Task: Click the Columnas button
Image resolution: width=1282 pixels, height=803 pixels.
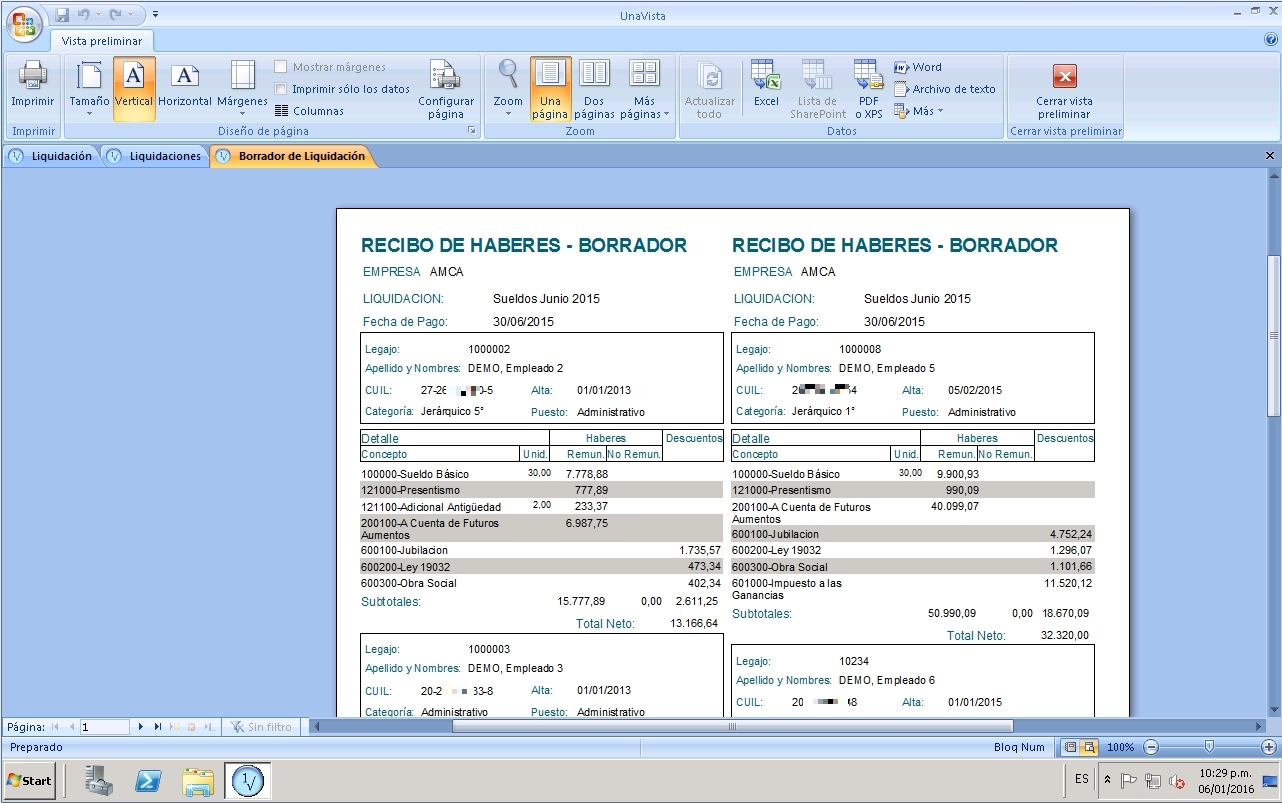Action: point(310,111)
